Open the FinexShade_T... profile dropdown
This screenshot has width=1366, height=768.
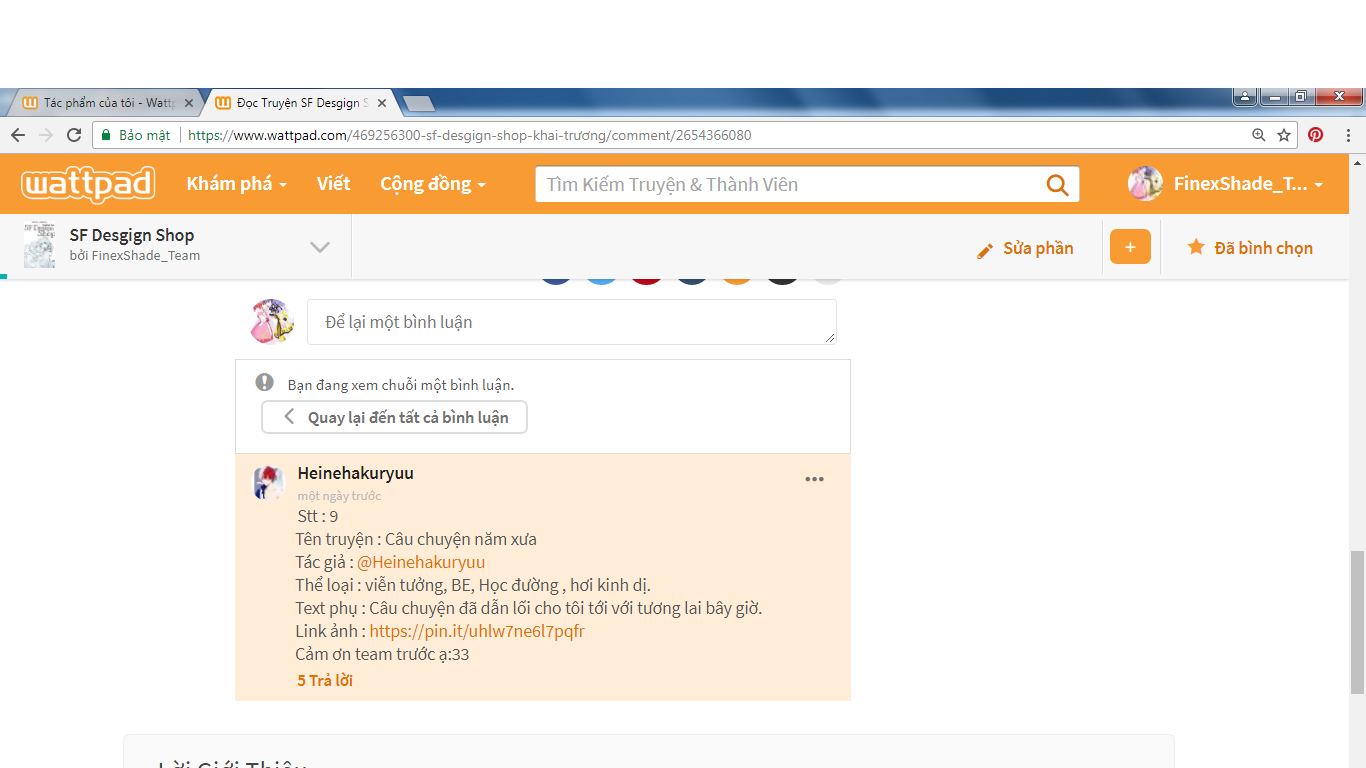click(x=1225, y=184)
